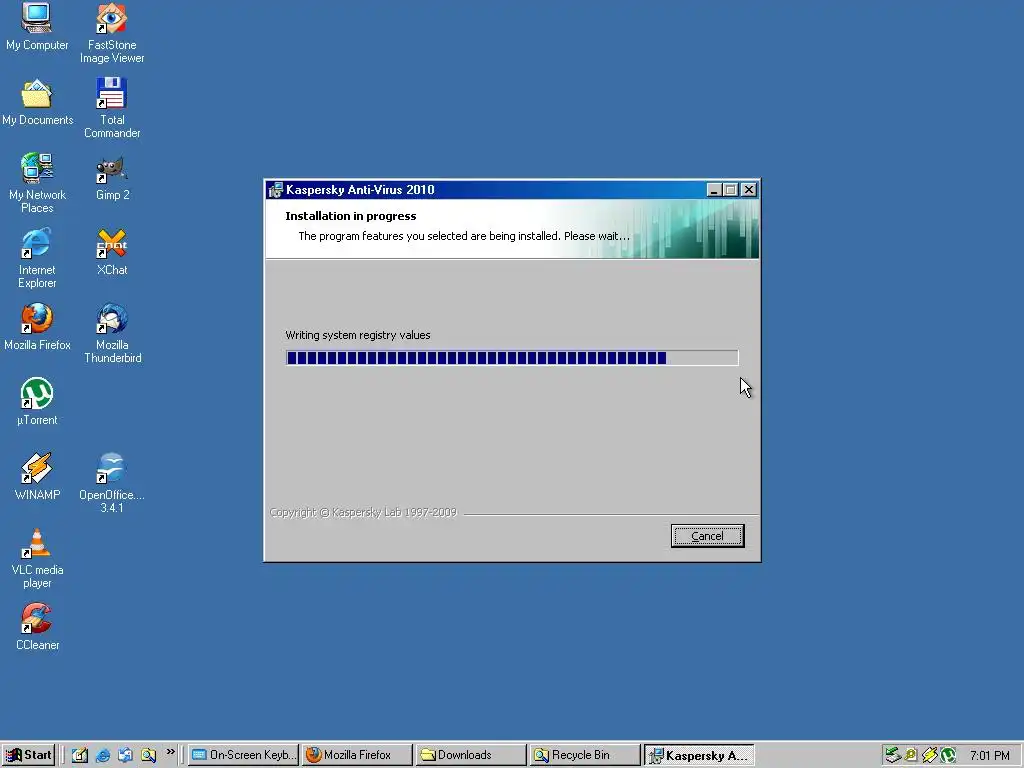Viewport: 1024px width, 768px height.
Task: Click 'Installation in progress' heading
Action: click(x=351, y=216)
